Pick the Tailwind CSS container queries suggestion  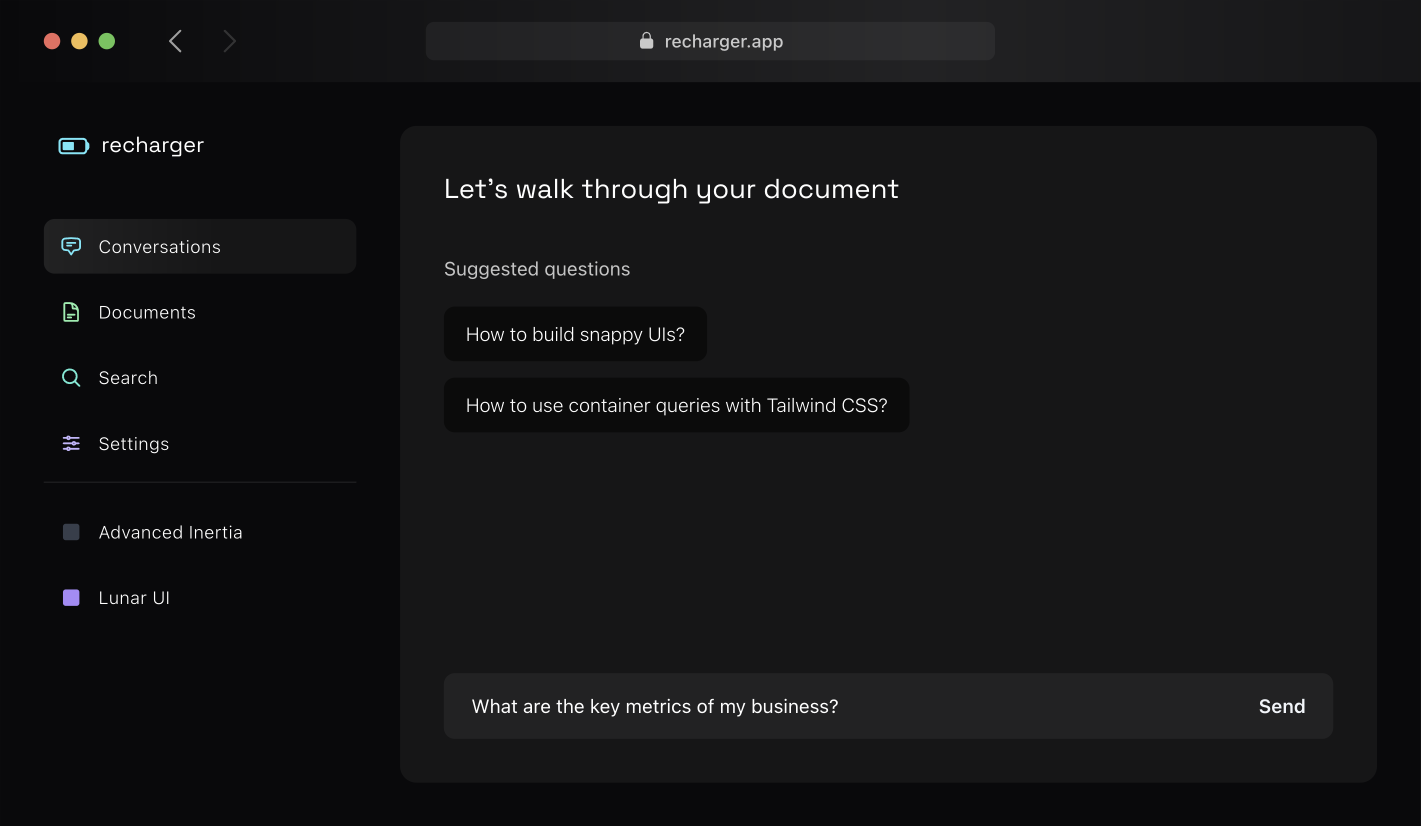(x=676, y=405)
